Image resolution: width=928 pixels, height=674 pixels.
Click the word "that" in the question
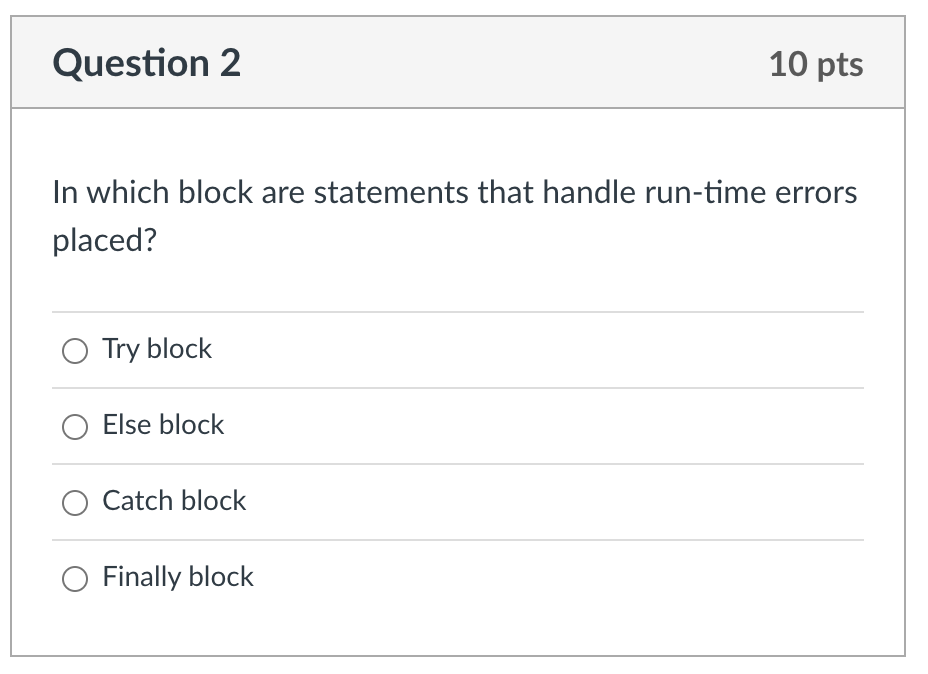tap(505, 192)
